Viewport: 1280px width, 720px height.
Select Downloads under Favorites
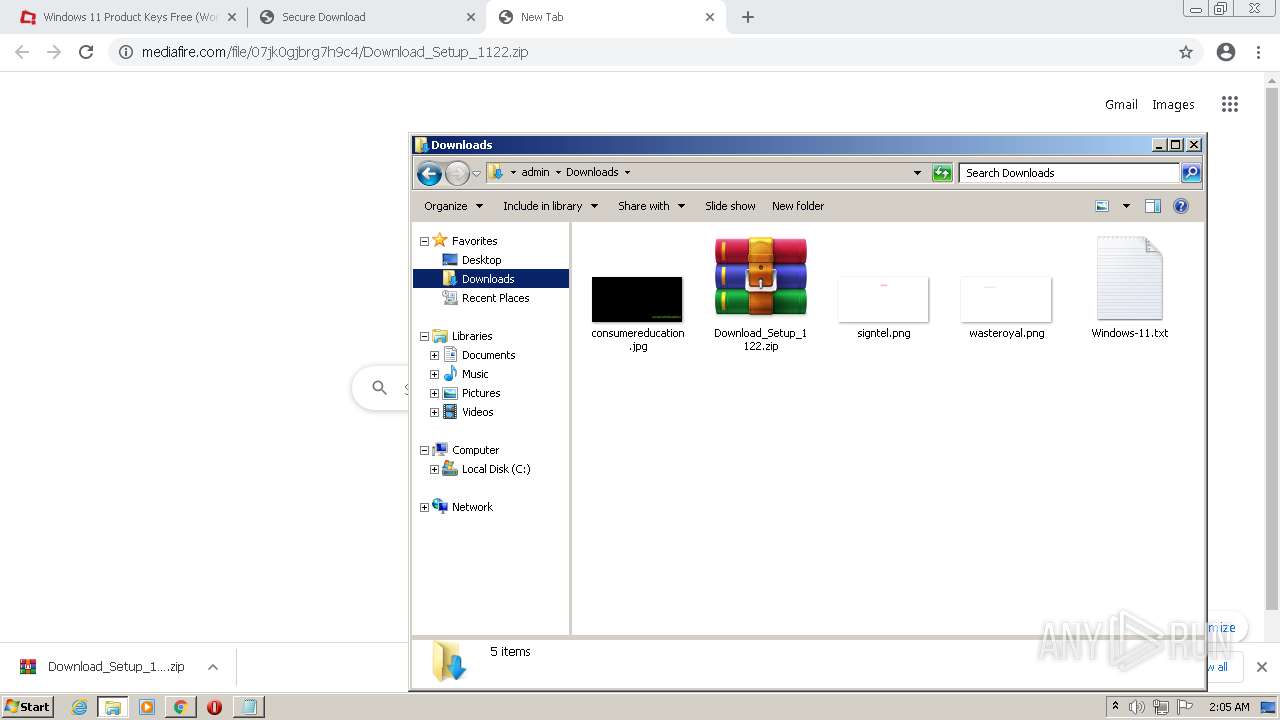[x=488, y=279]
